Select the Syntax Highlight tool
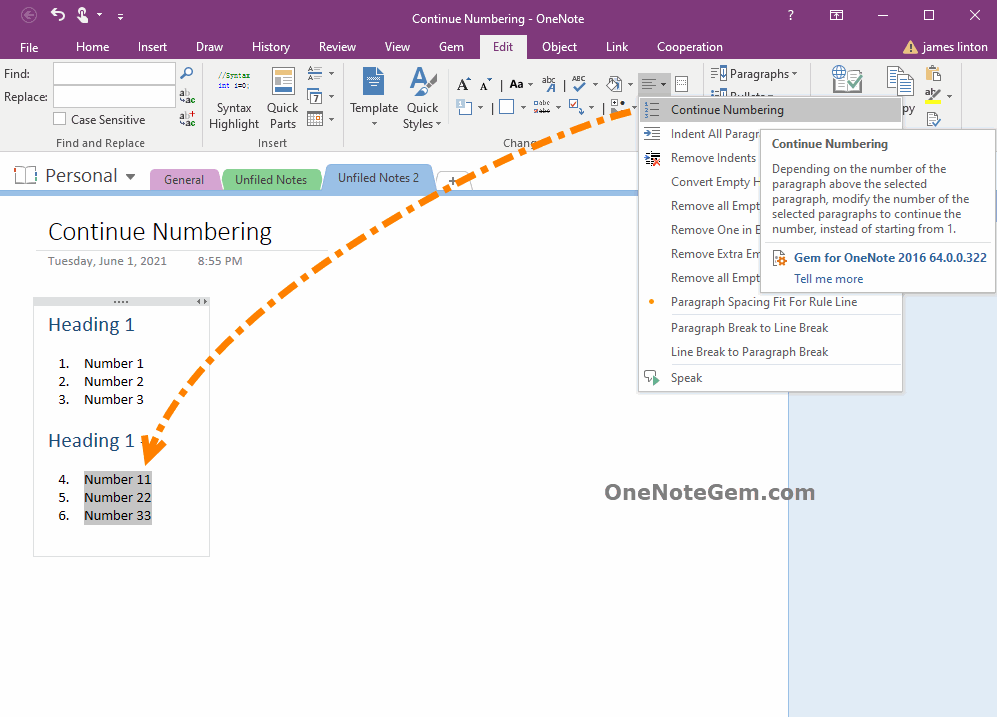The height and width of the screenshot is (717, 997). pos(233,97)
